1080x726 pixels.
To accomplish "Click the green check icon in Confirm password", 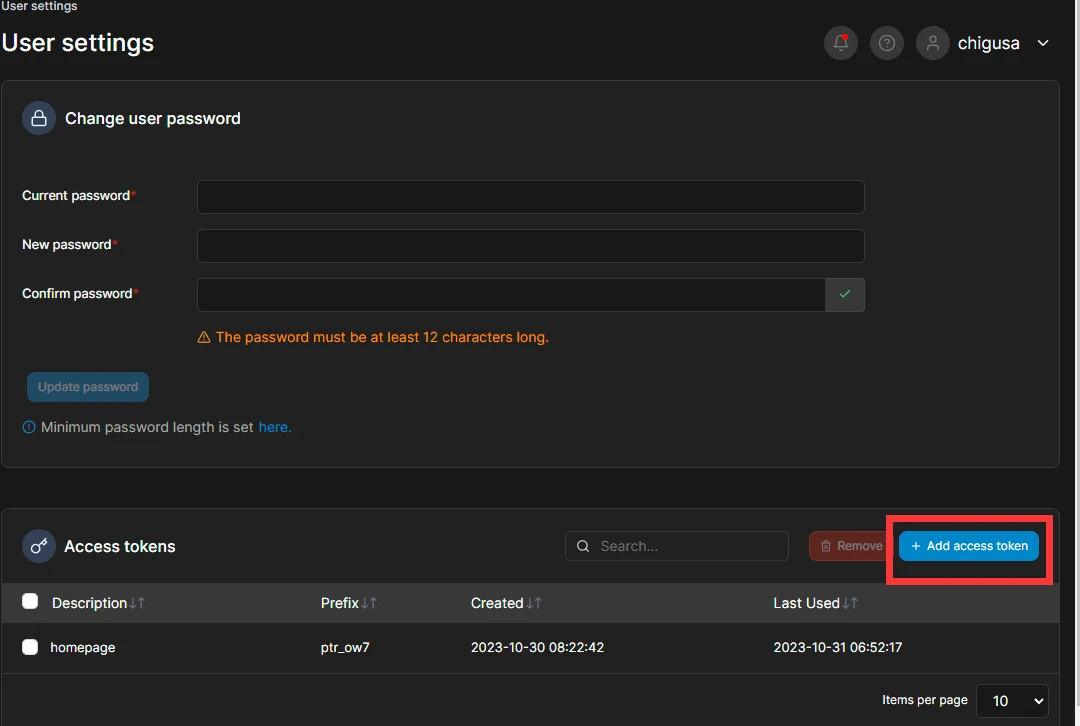I will (844, 294).
